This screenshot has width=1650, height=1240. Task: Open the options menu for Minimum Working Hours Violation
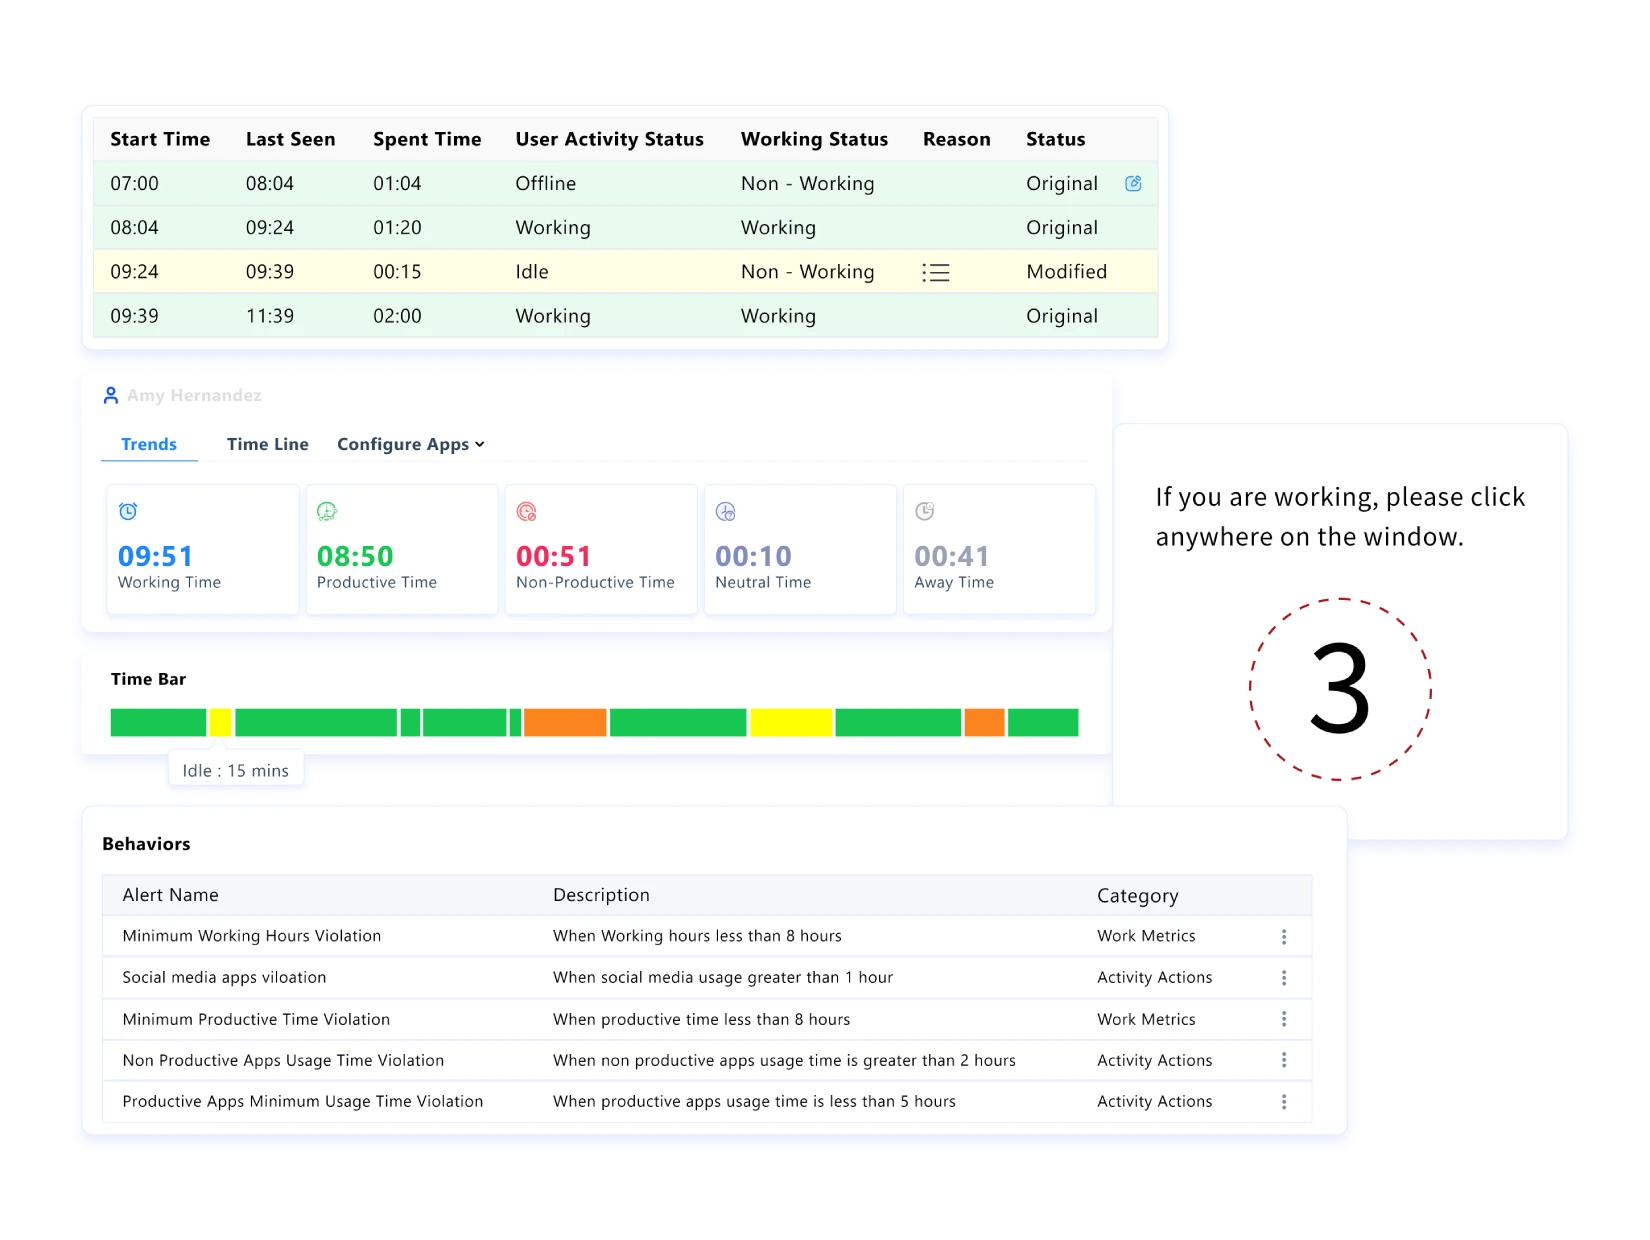[1284, 936]
